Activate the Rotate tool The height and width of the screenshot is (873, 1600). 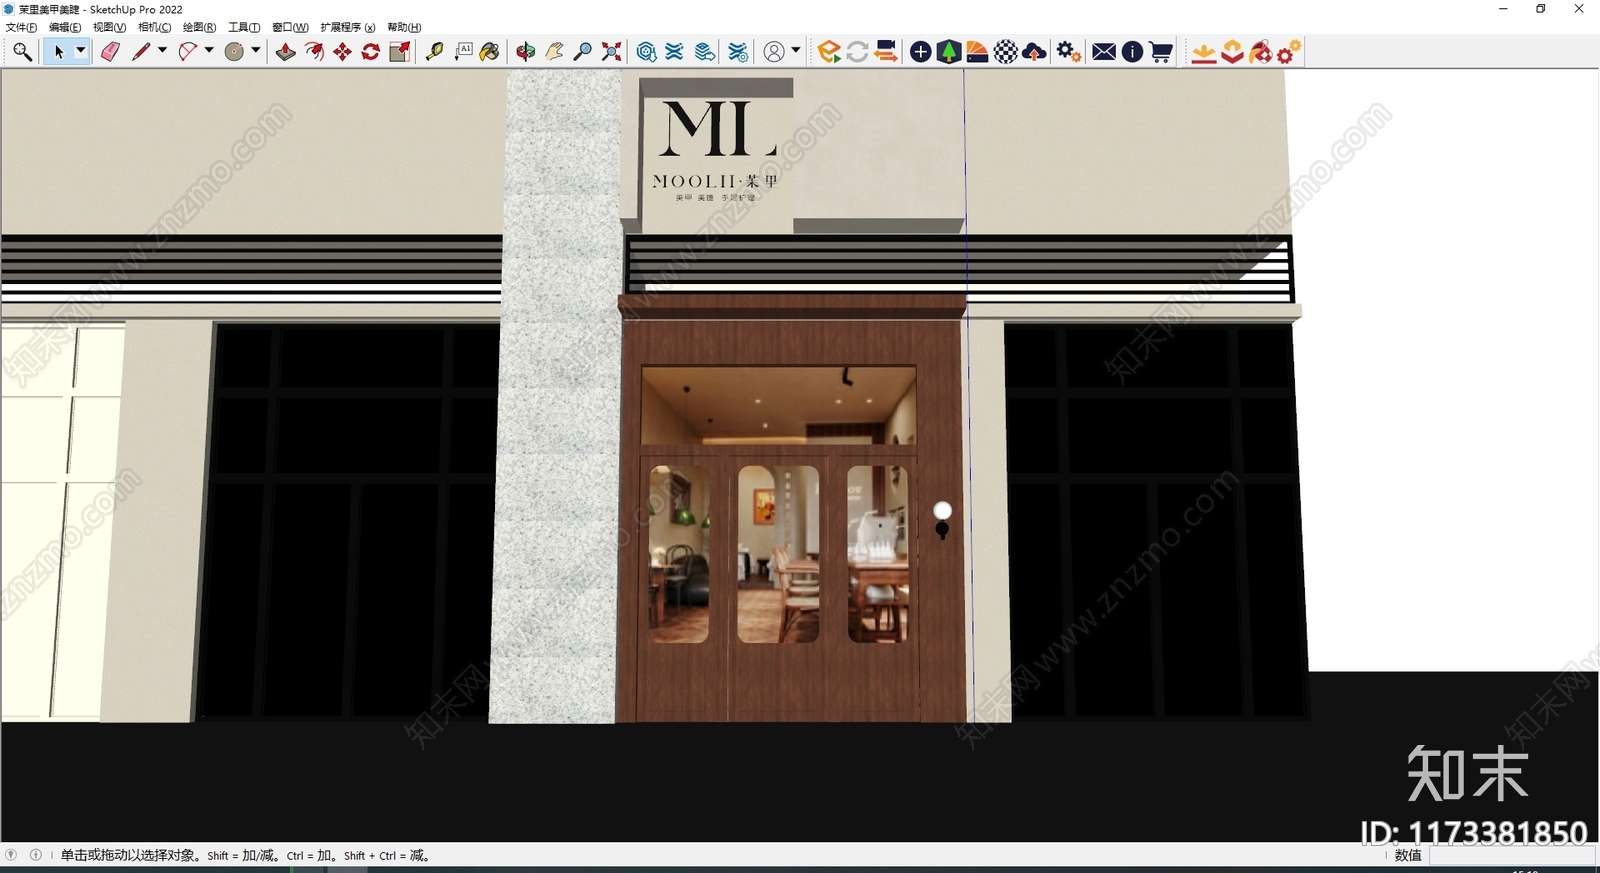(x=371, y=52)
